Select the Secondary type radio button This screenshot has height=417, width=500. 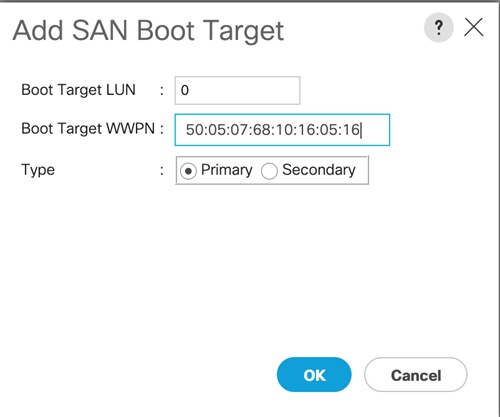click(269, 171)
